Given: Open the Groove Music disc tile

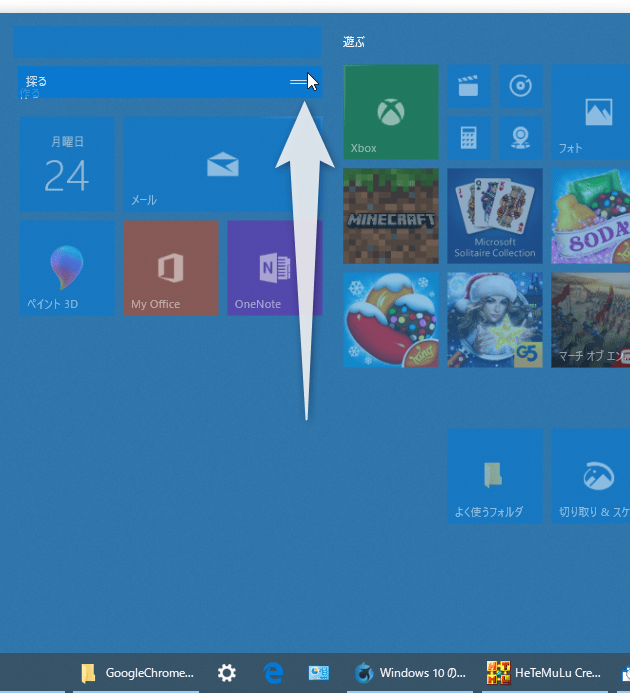Looking at the screenshot, I should click(521, 86).
